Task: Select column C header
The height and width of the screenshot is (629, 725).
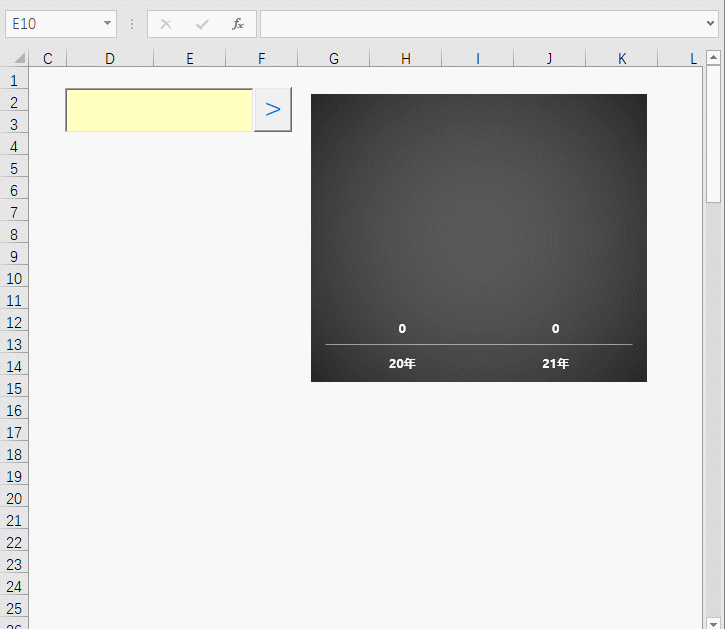Action: pos(48,59)
